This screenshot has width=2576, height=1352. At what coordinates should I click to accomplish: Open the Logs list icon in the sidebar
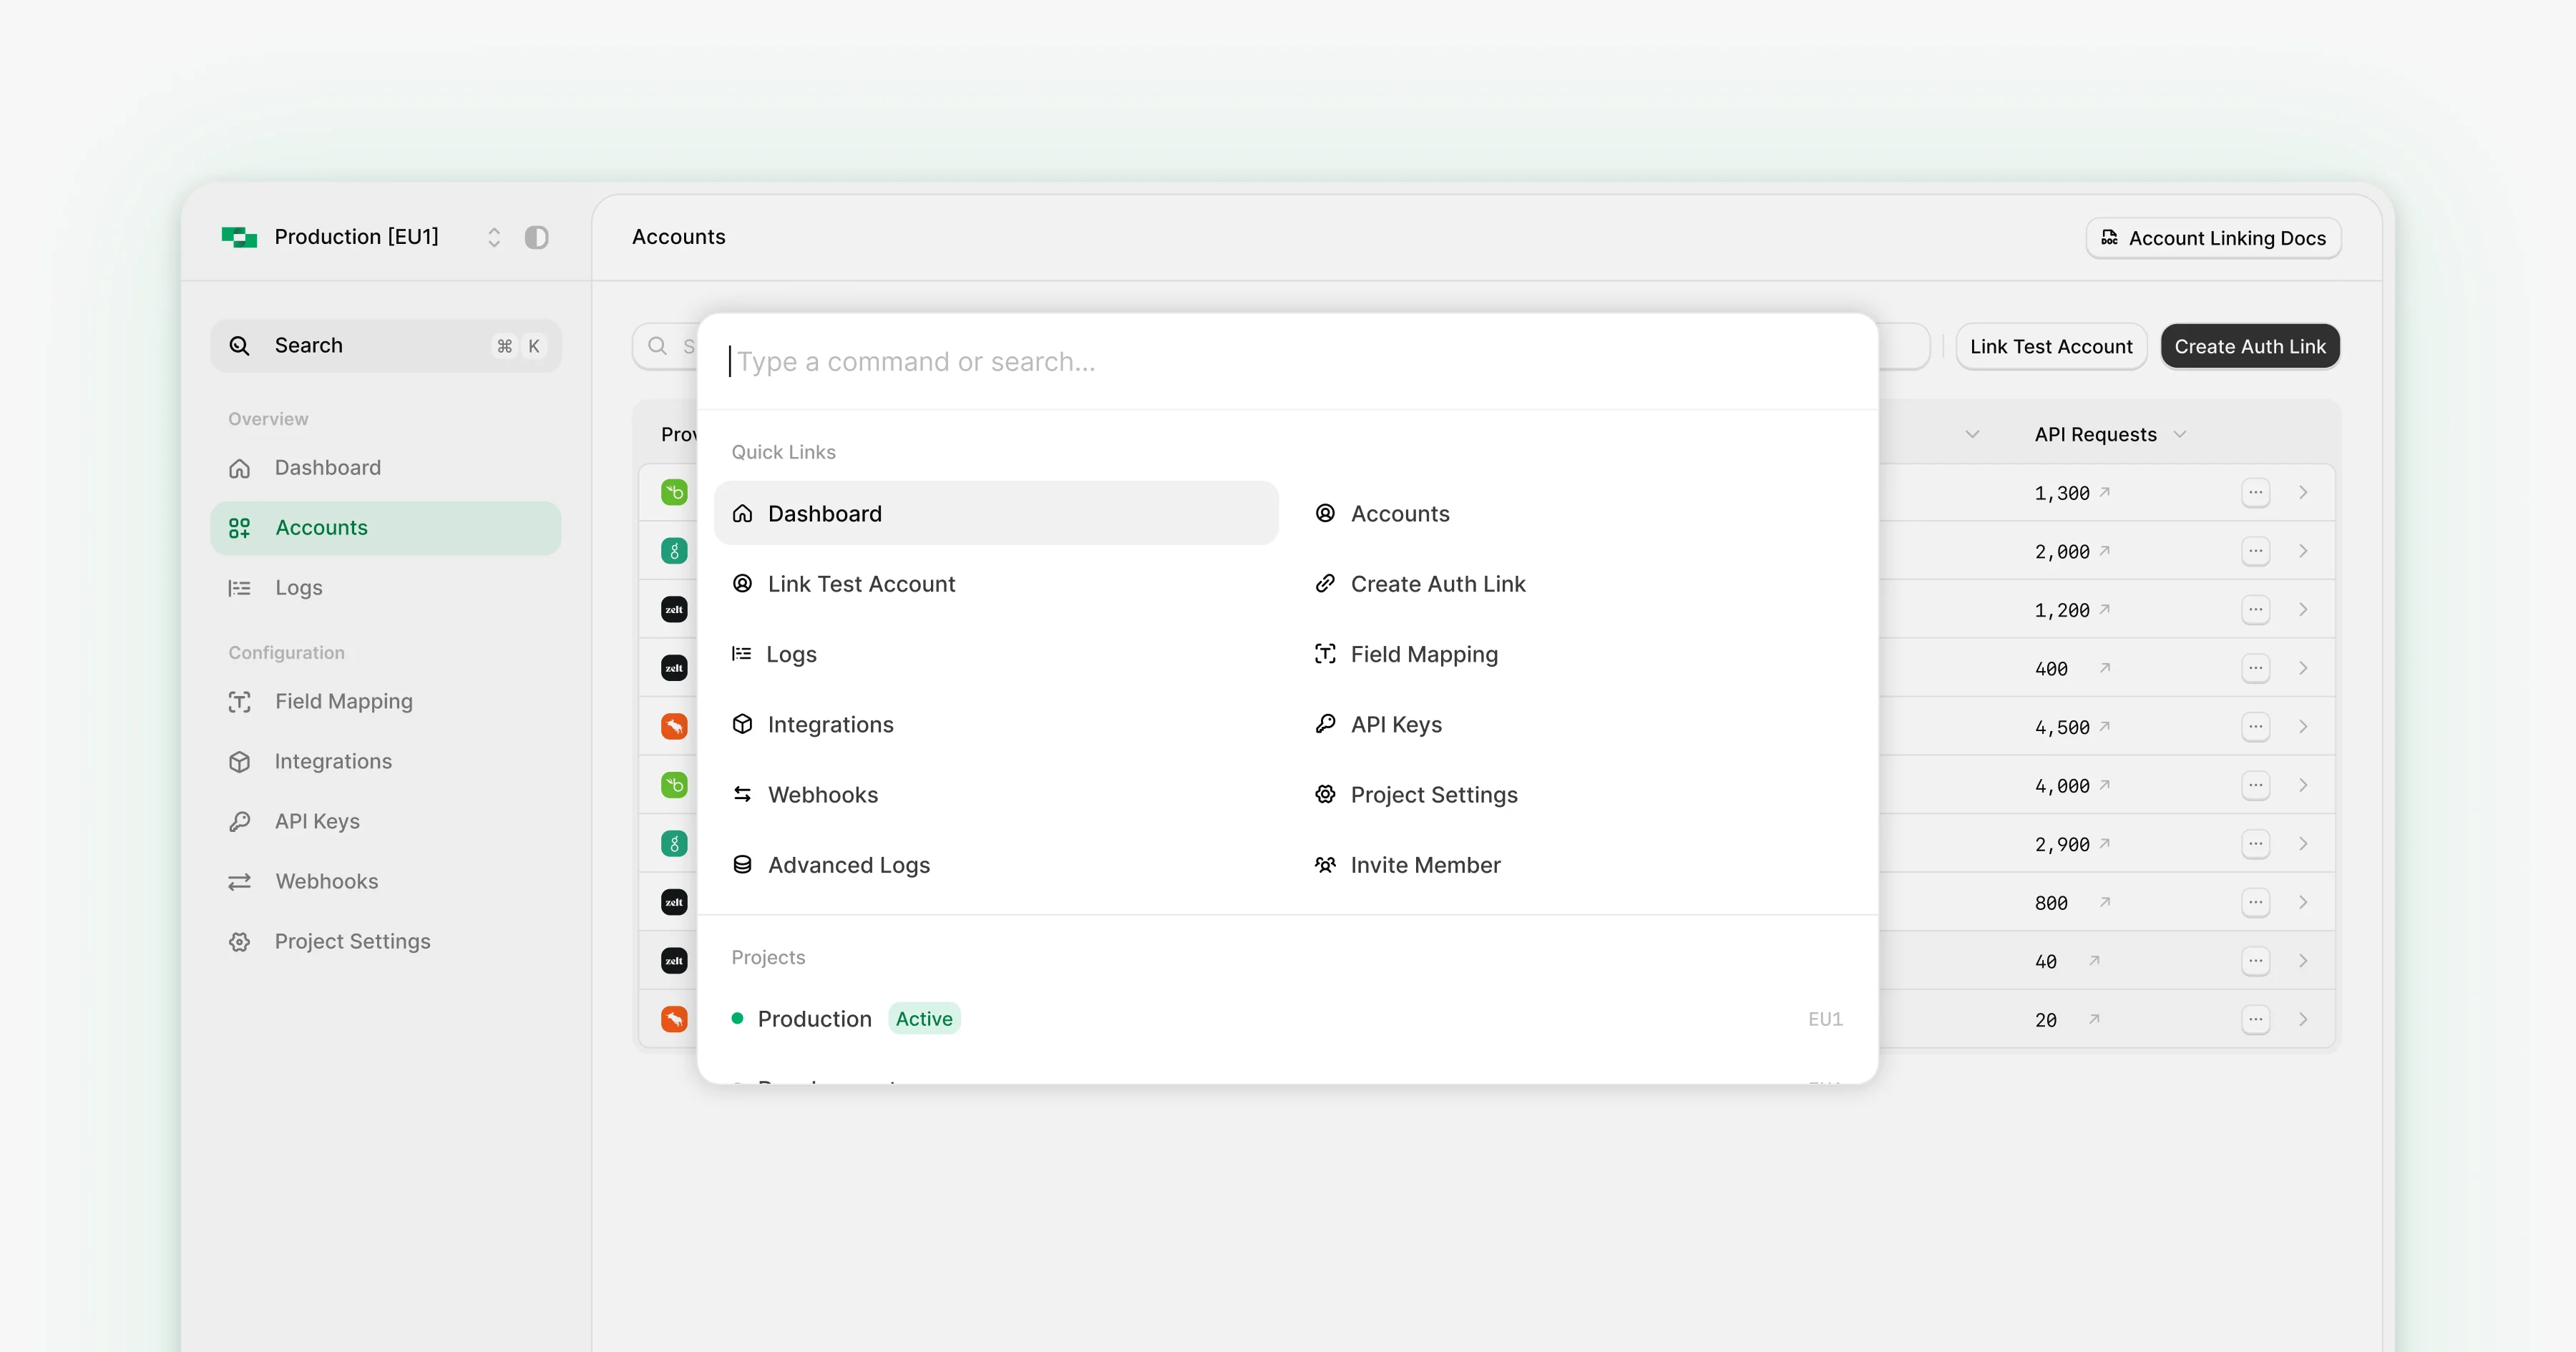(x=239, y=588)
